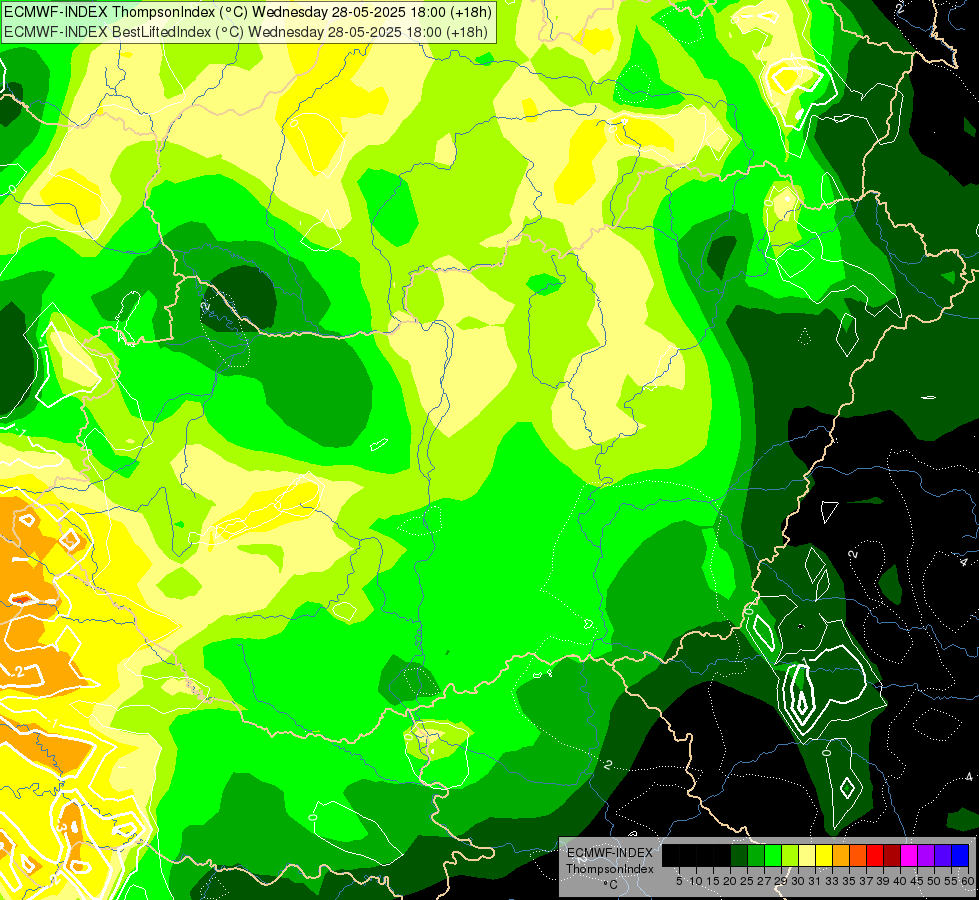Click the legend tick value 35
Viewport: 979px width, 900px height.
(849, 881)
